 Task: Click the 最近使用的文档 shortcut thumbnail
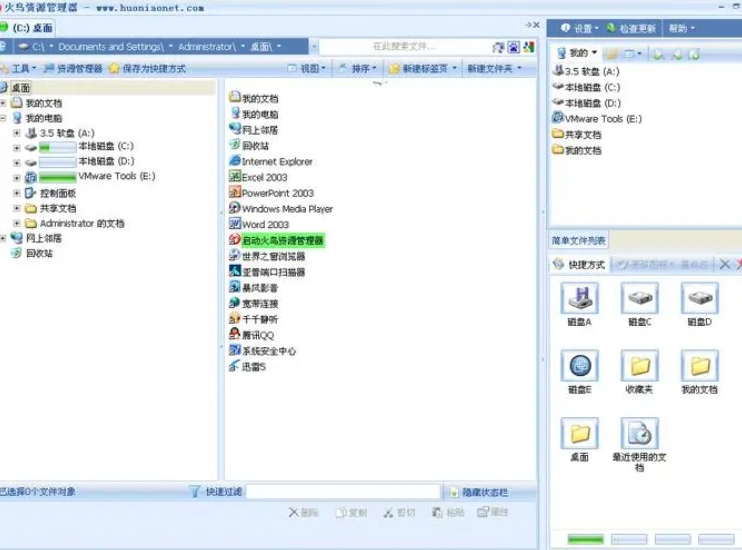(x=640, y=433)
